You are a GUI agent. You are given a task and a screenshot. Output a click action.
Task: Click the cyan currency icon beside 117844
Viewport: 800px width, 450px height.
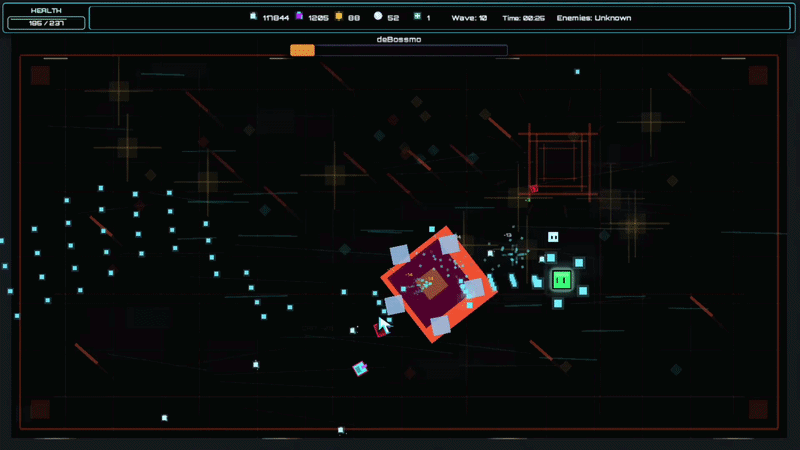(253, 16)
